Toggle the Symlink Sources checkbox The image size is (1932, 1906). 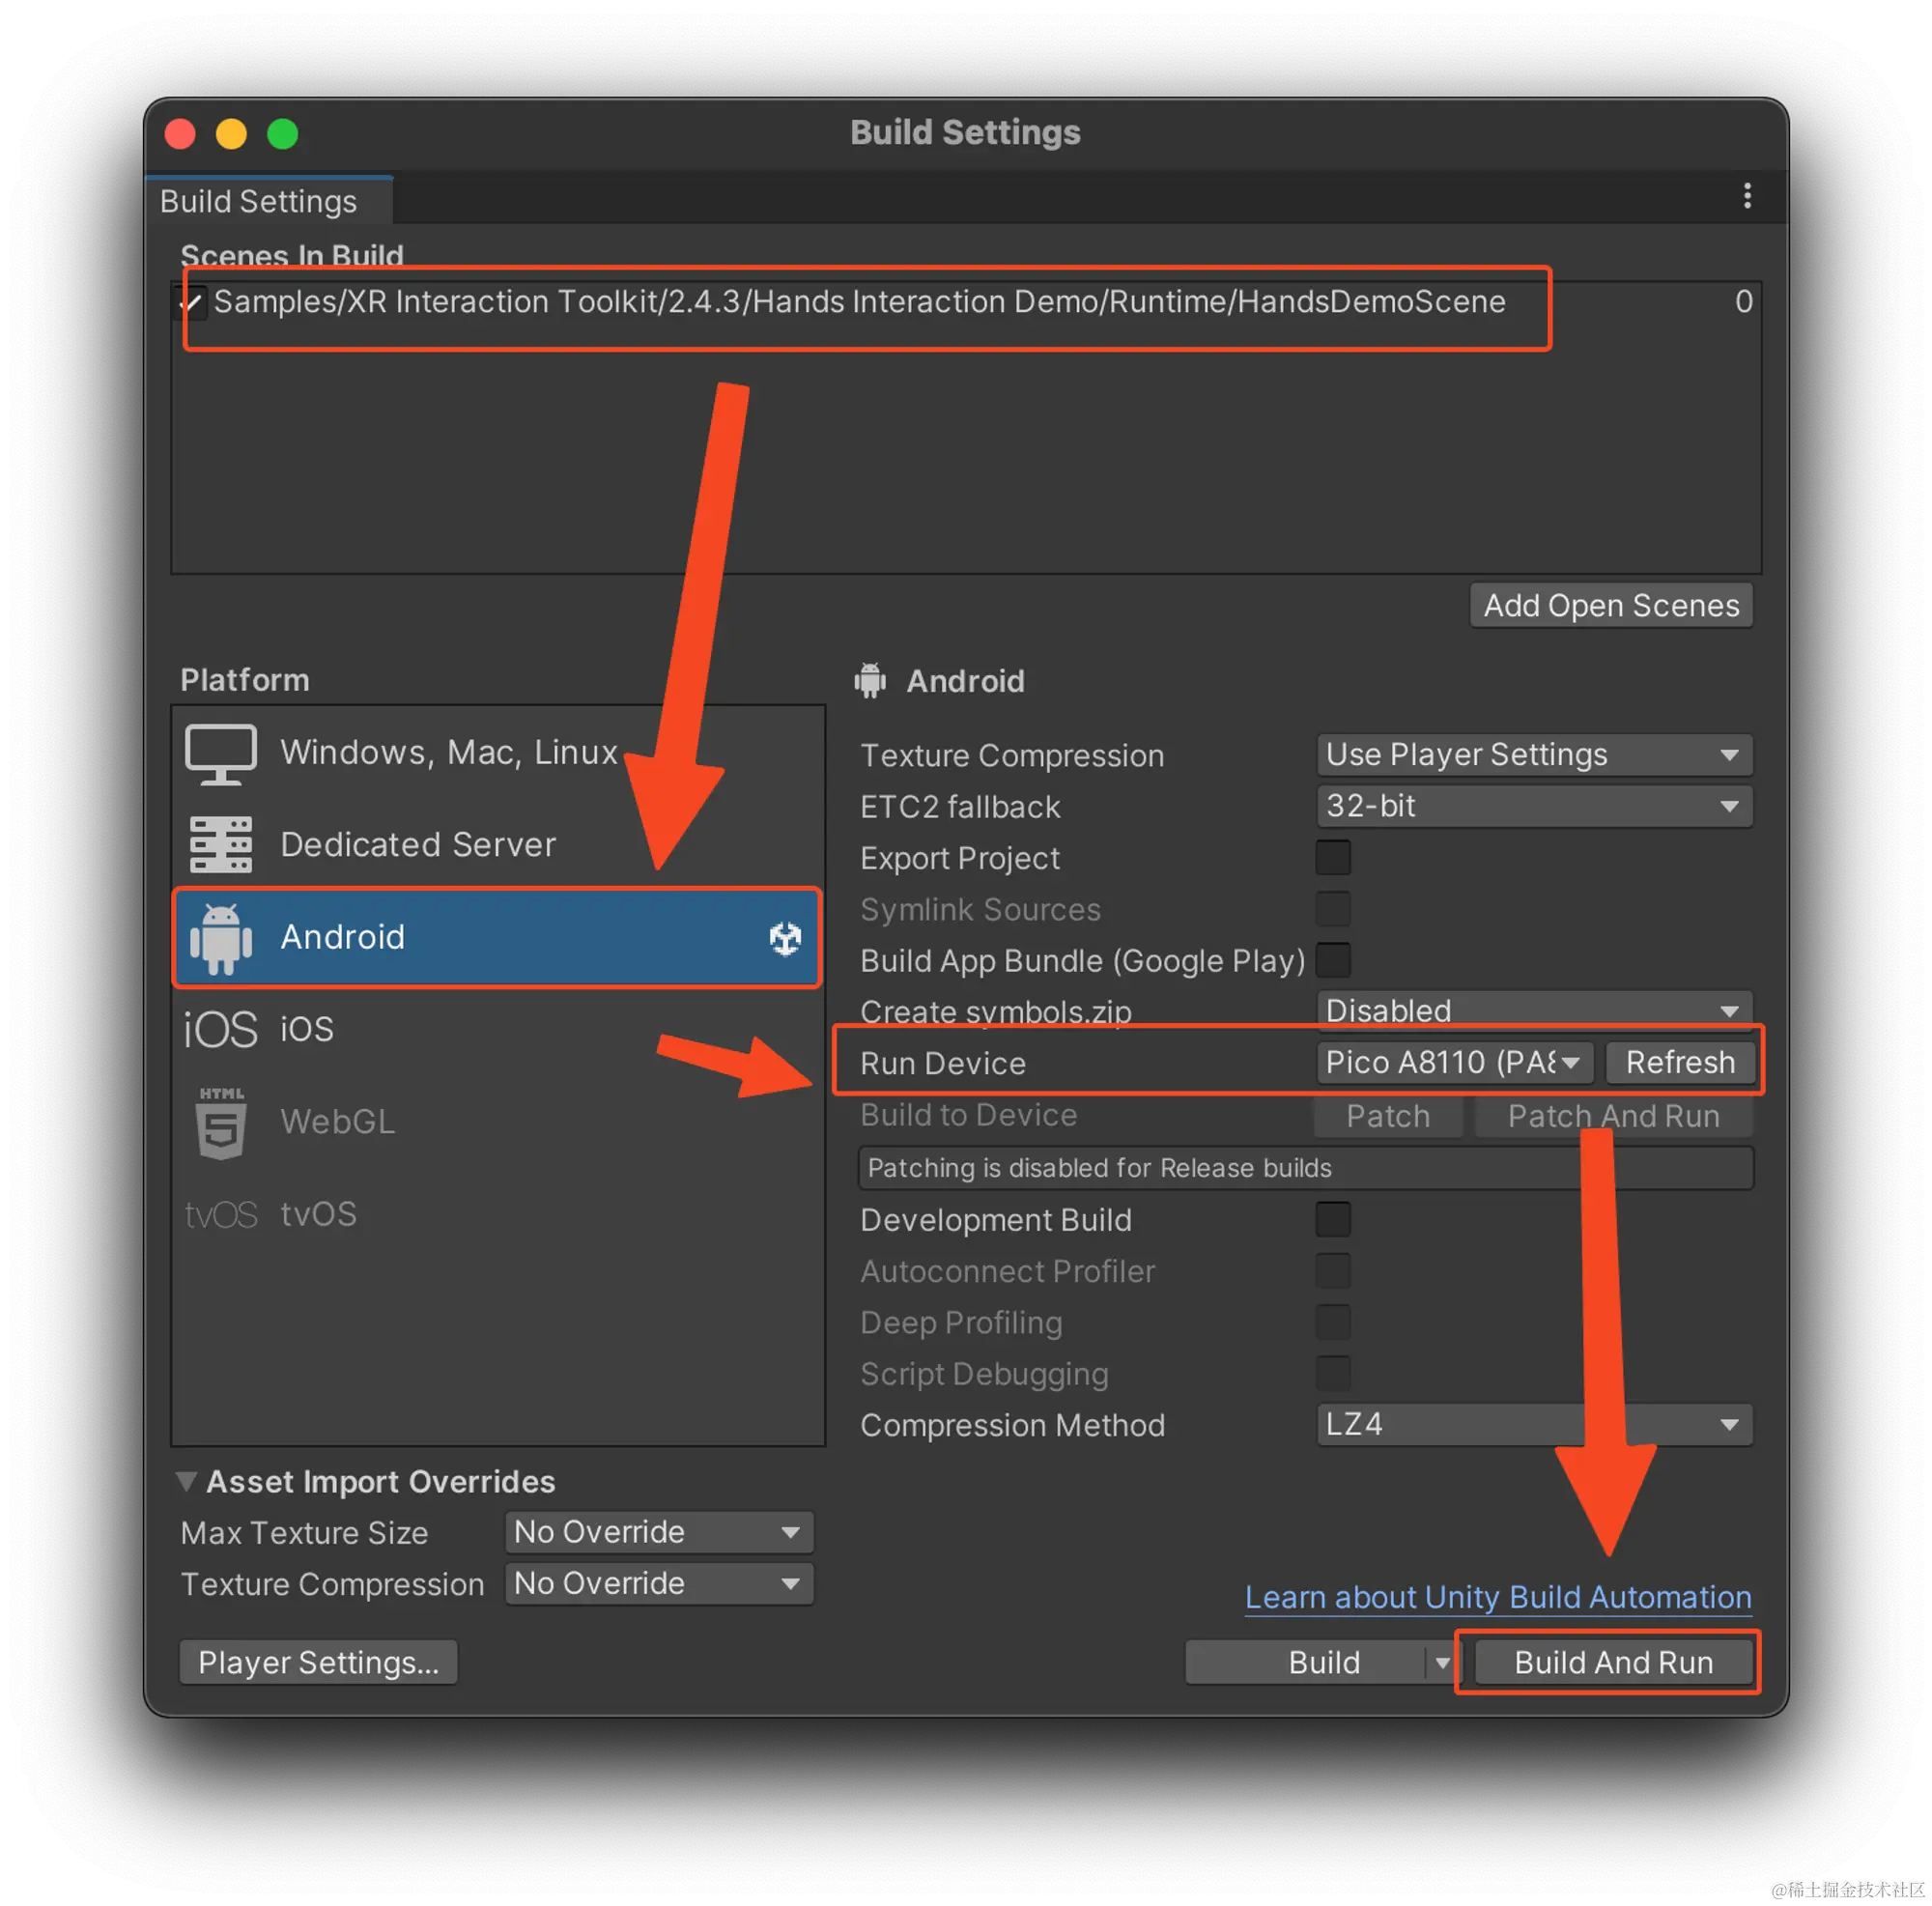1333,909
